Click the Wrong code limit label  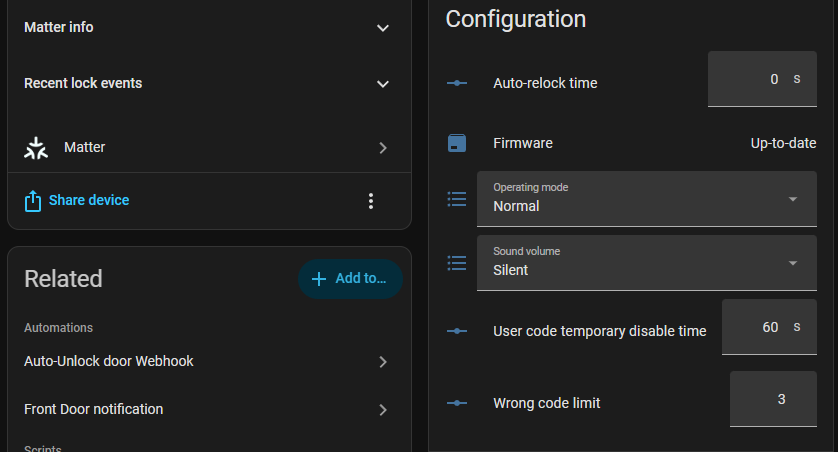coord(547,403)
